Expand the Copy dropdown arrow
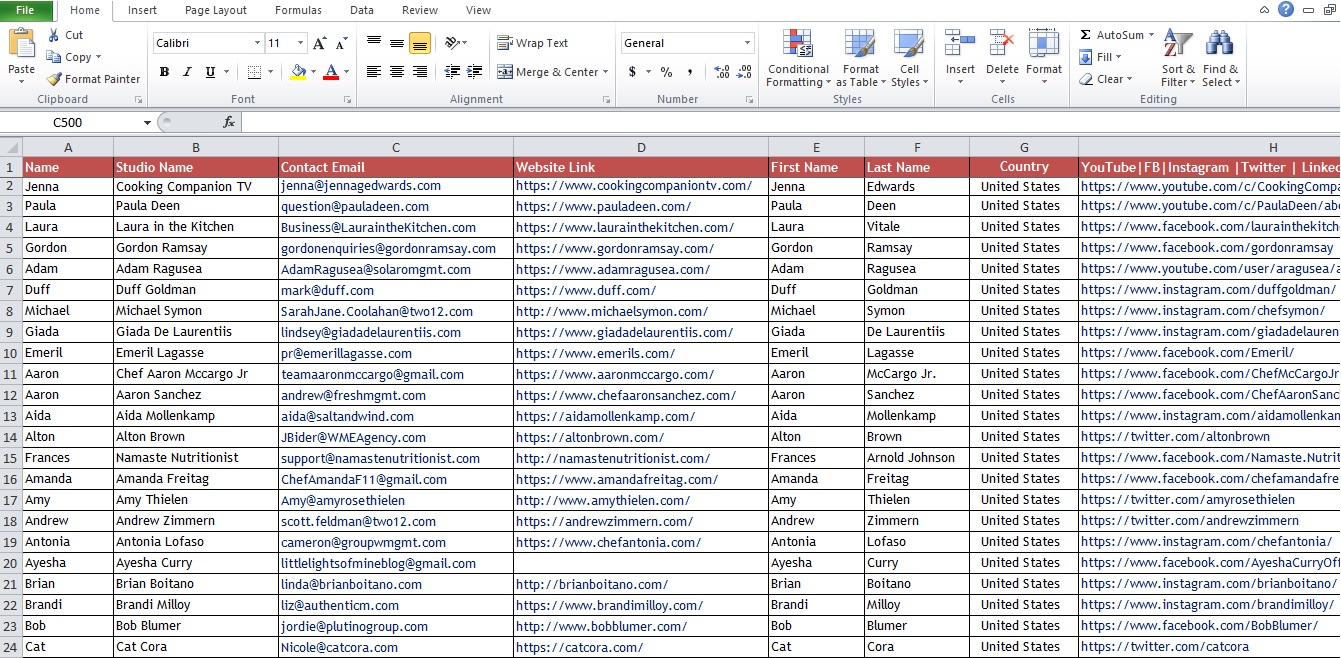The height and width of the screenshot is (658, 1341). pos(99,57)
